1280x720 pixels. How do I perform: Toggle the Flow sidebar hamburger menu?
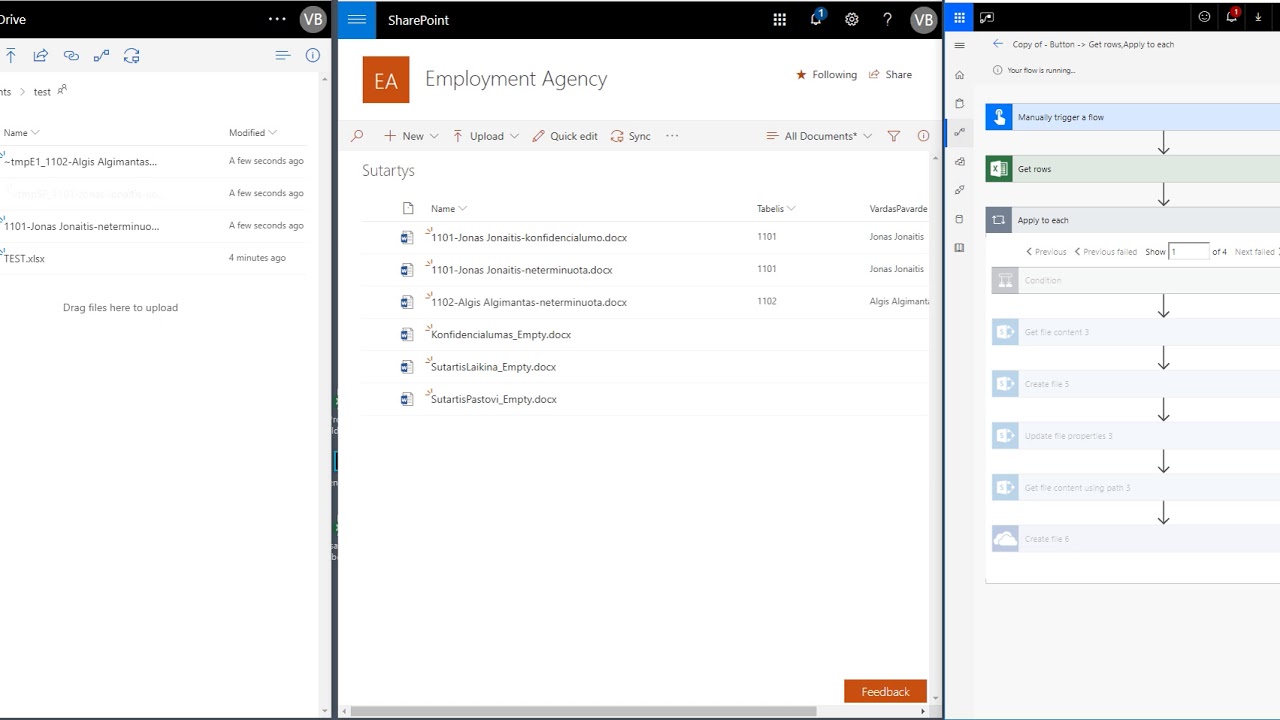pos(960,45)
